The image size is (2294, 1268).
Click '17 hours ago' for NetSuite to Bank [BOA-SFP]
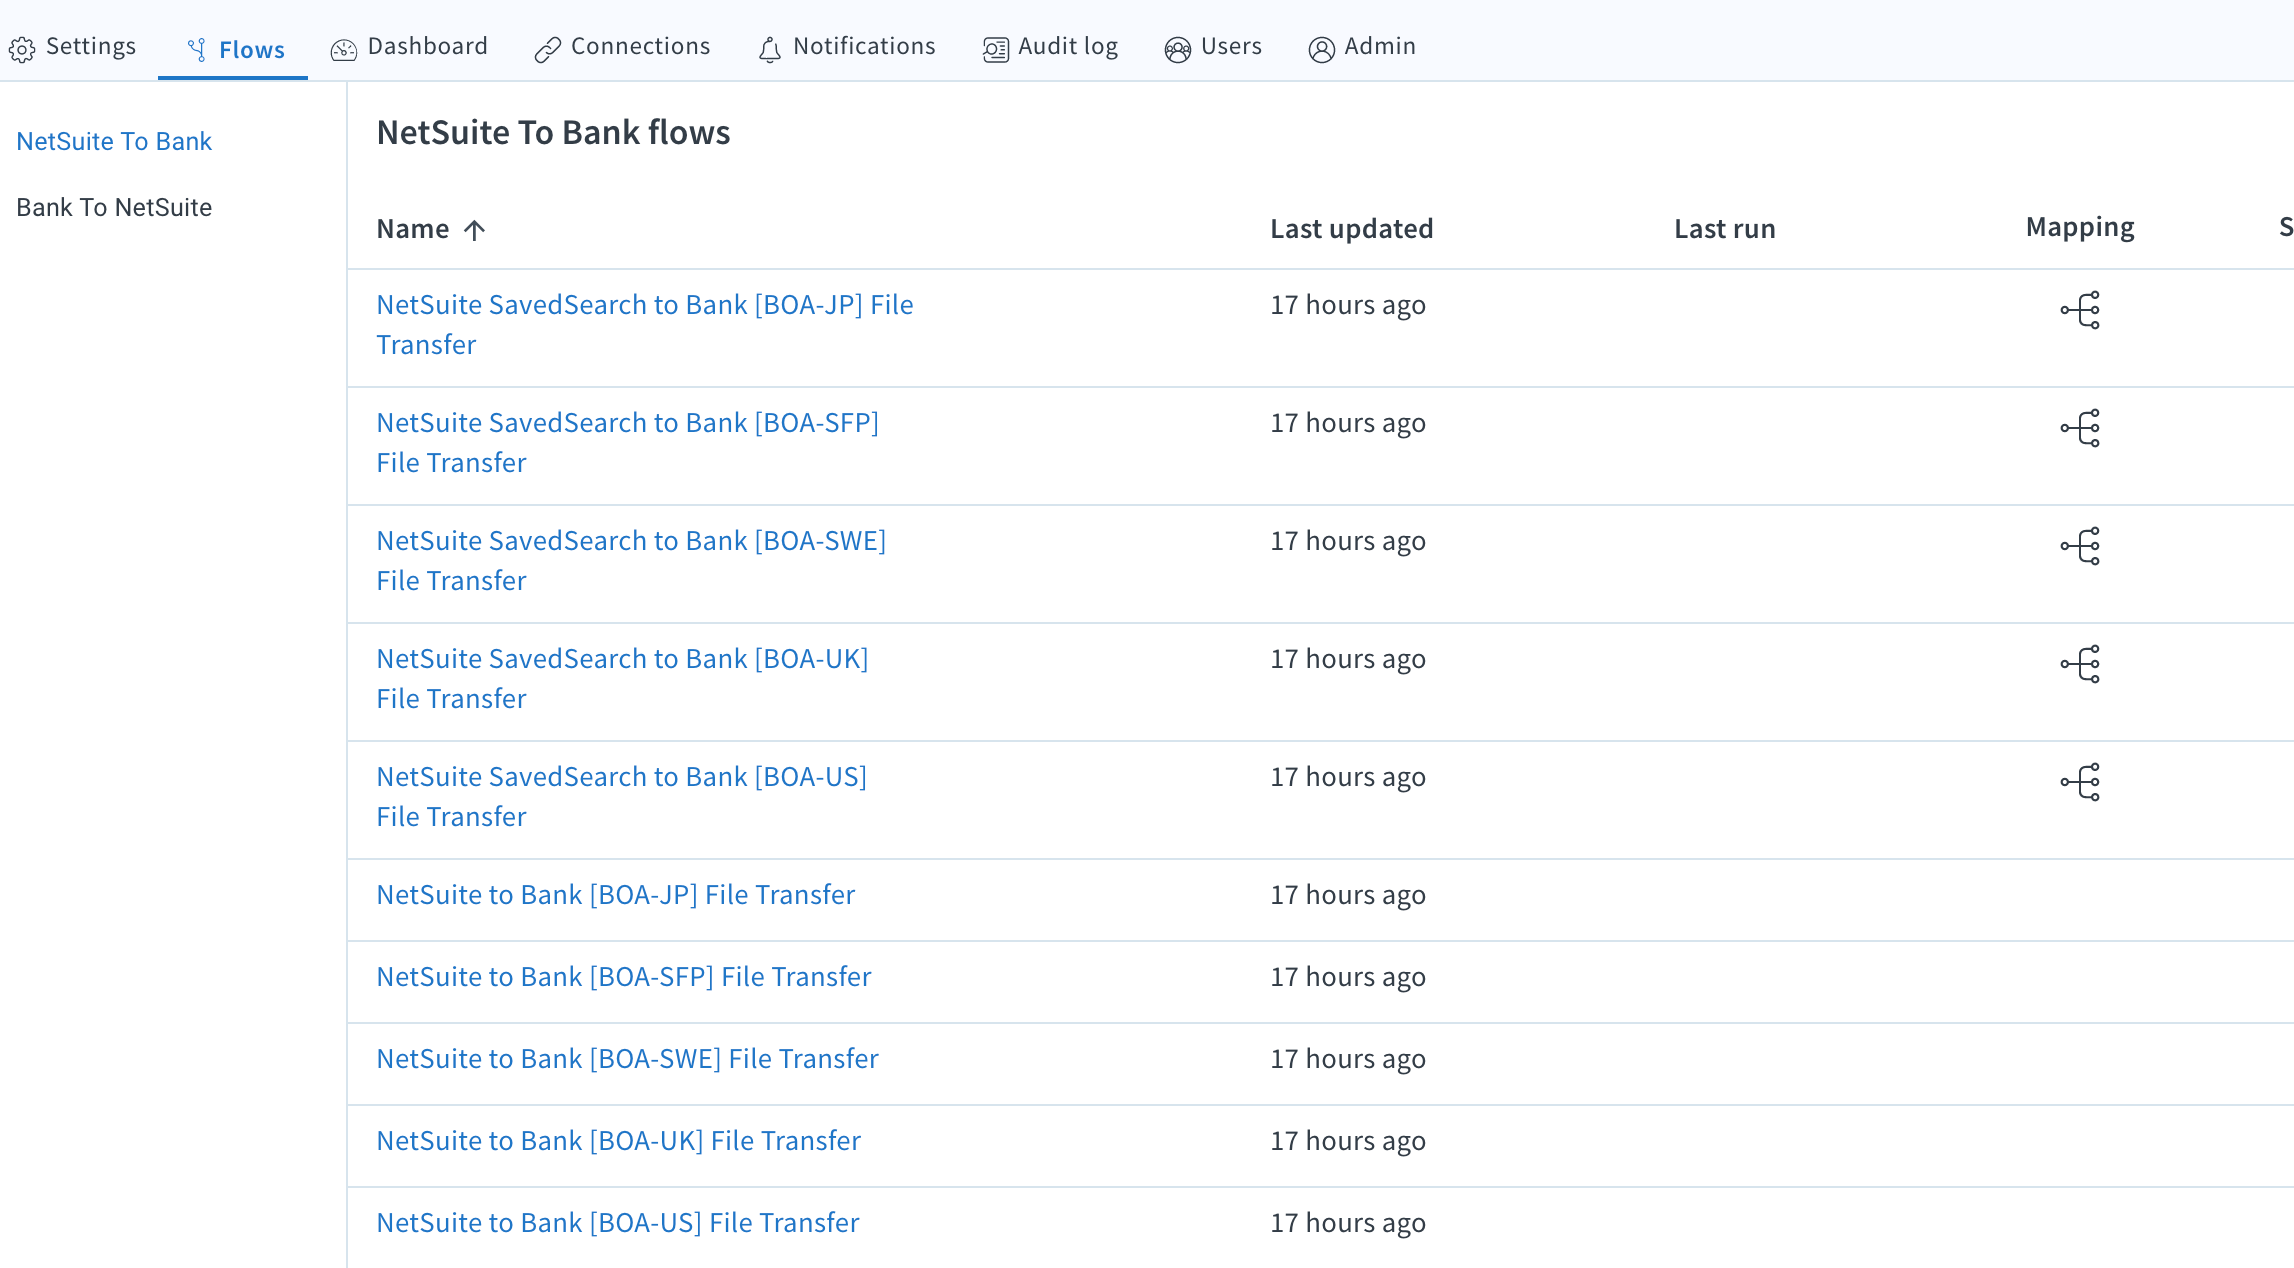tap(1348, 977)
